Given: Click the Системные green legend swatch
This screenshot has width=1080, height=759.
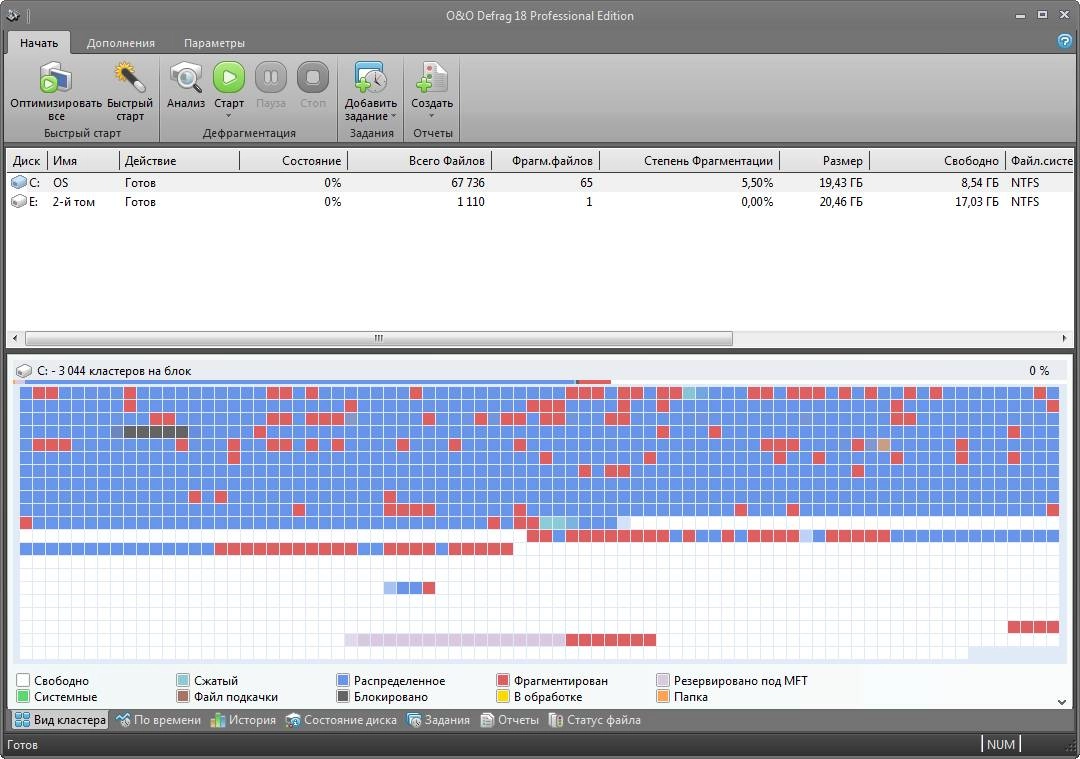Looking at the screenshot, I should 23,696.
